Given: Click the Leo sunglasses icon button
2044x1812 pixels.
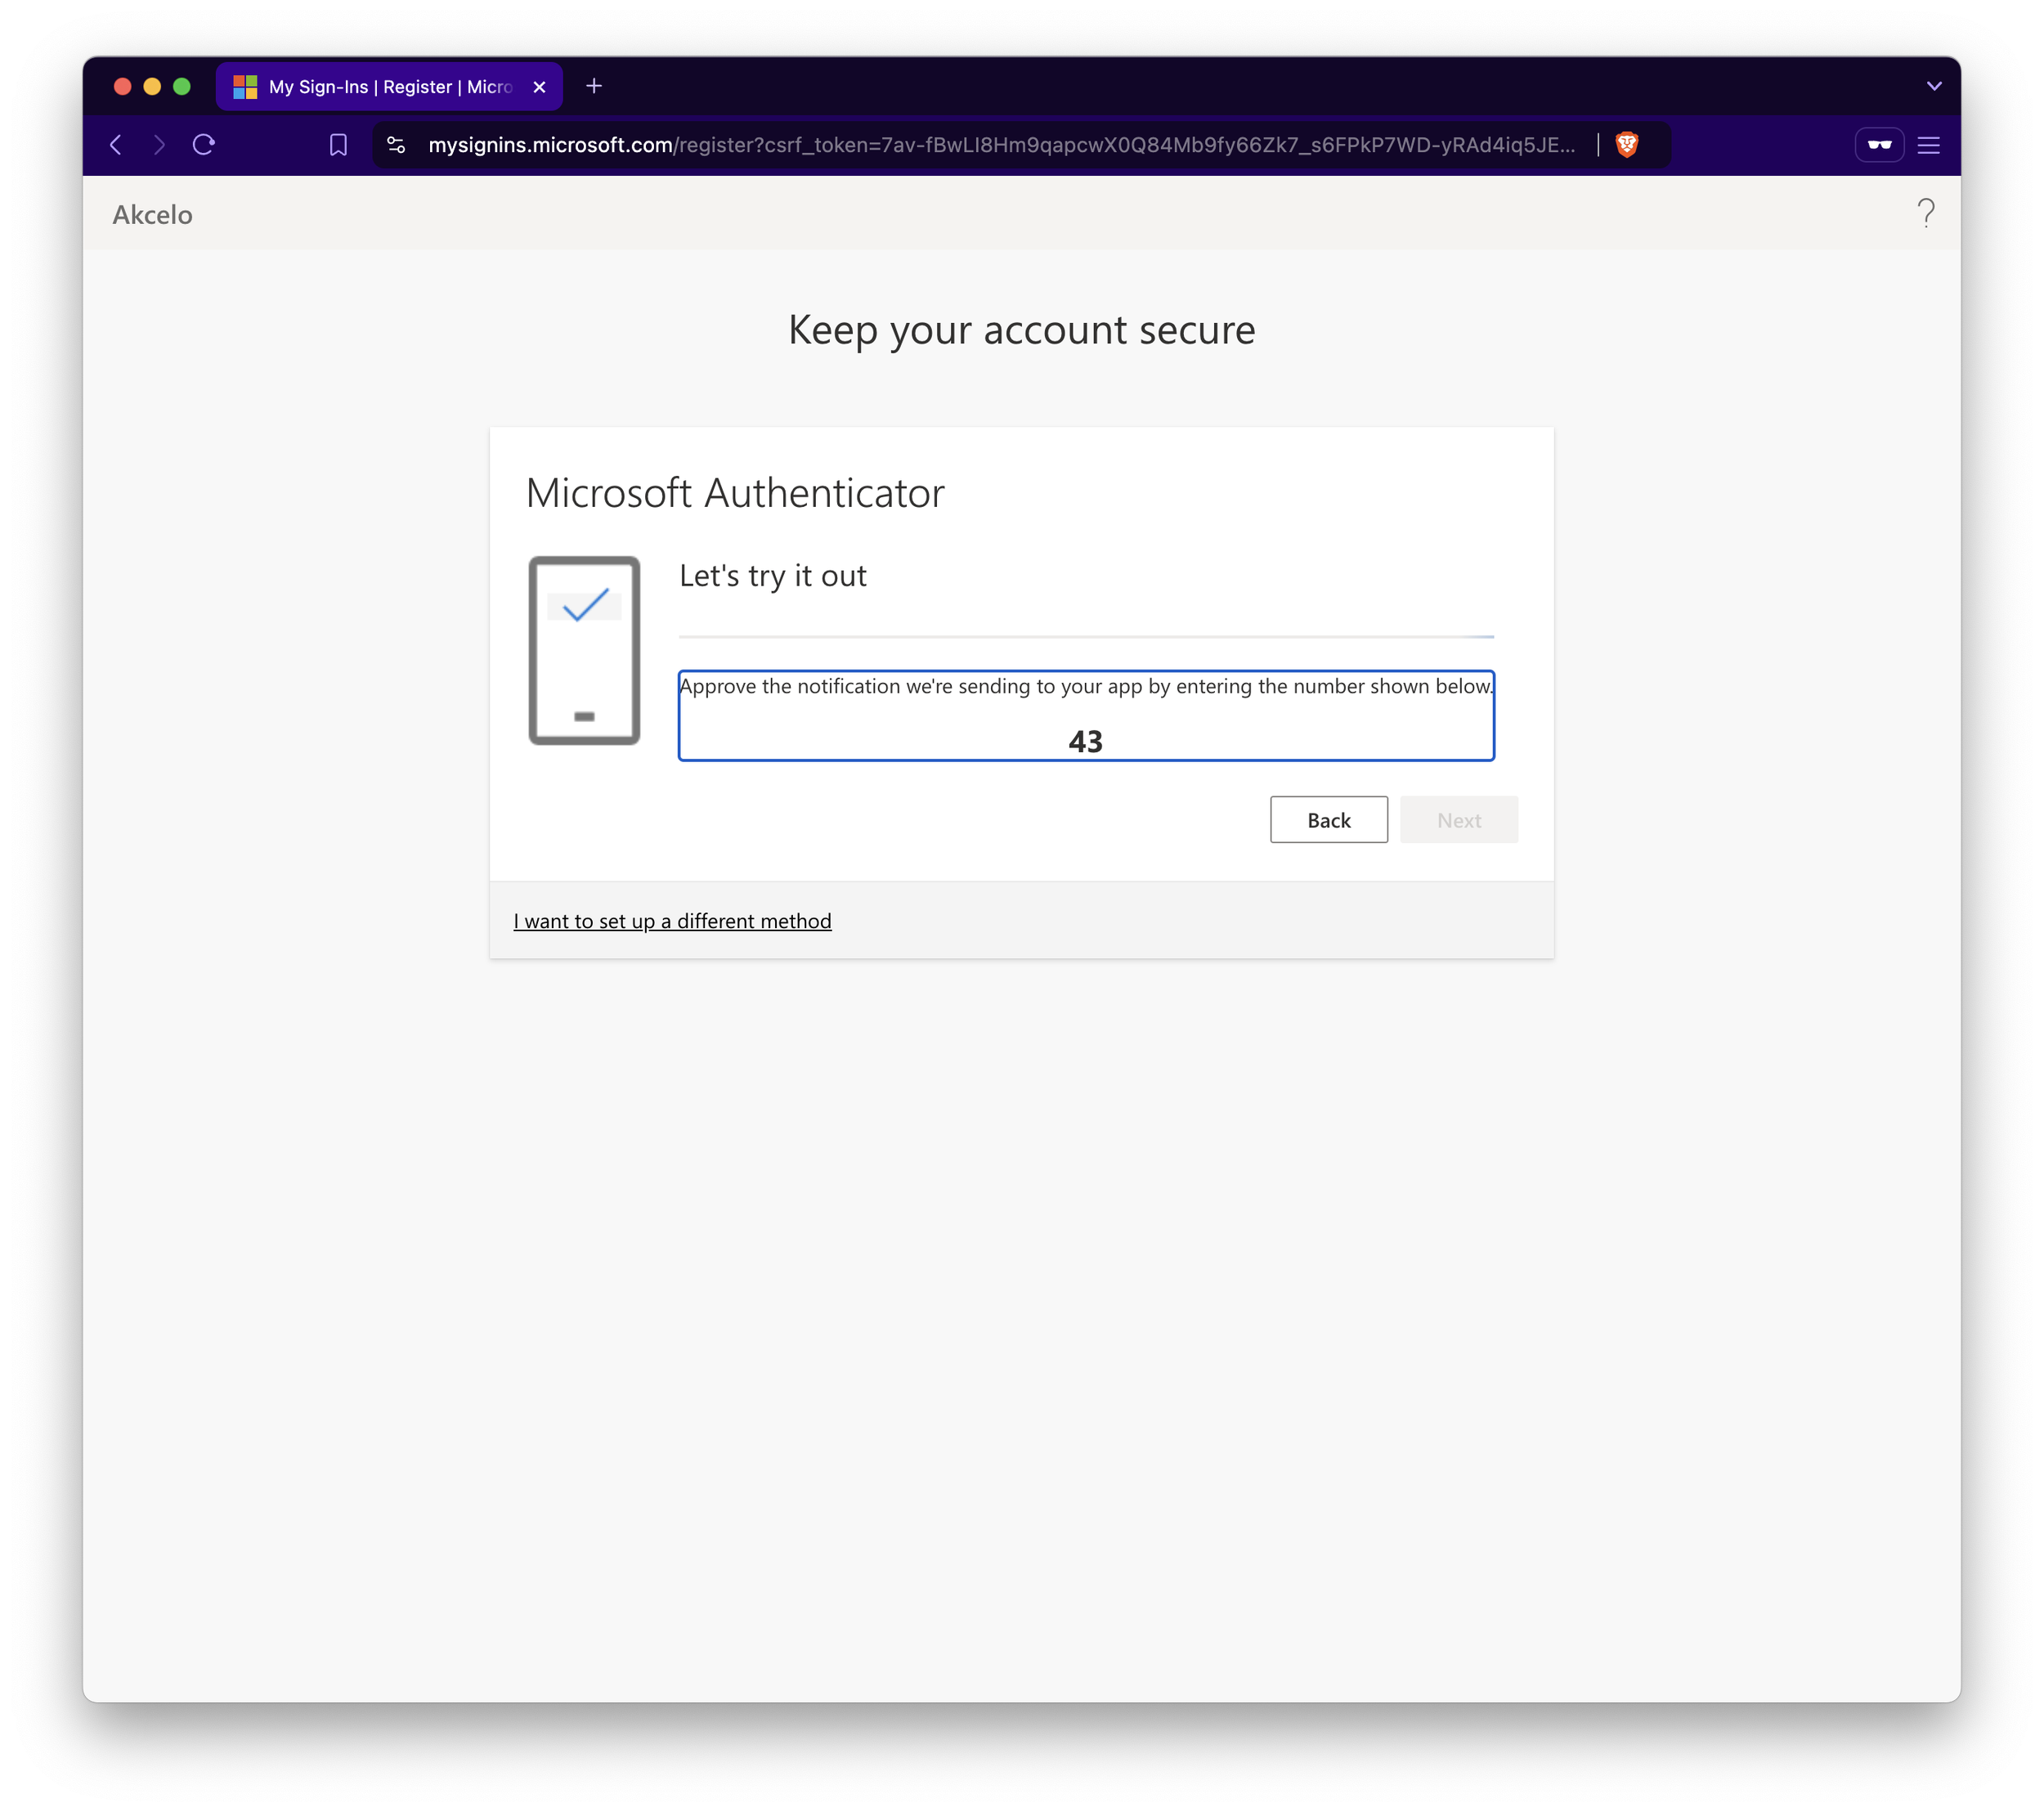Looking at the screenshot, I should tap(1879, 145).
